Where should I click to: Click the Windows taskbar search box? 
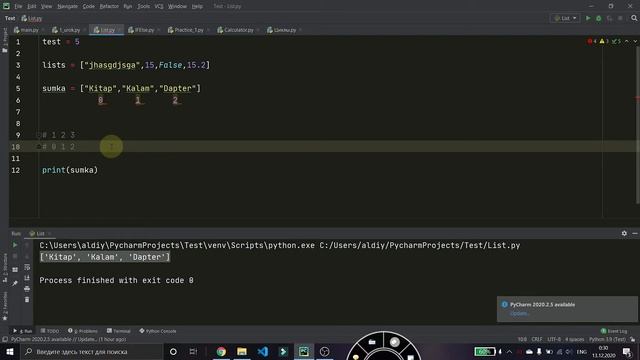click(91, 351)
